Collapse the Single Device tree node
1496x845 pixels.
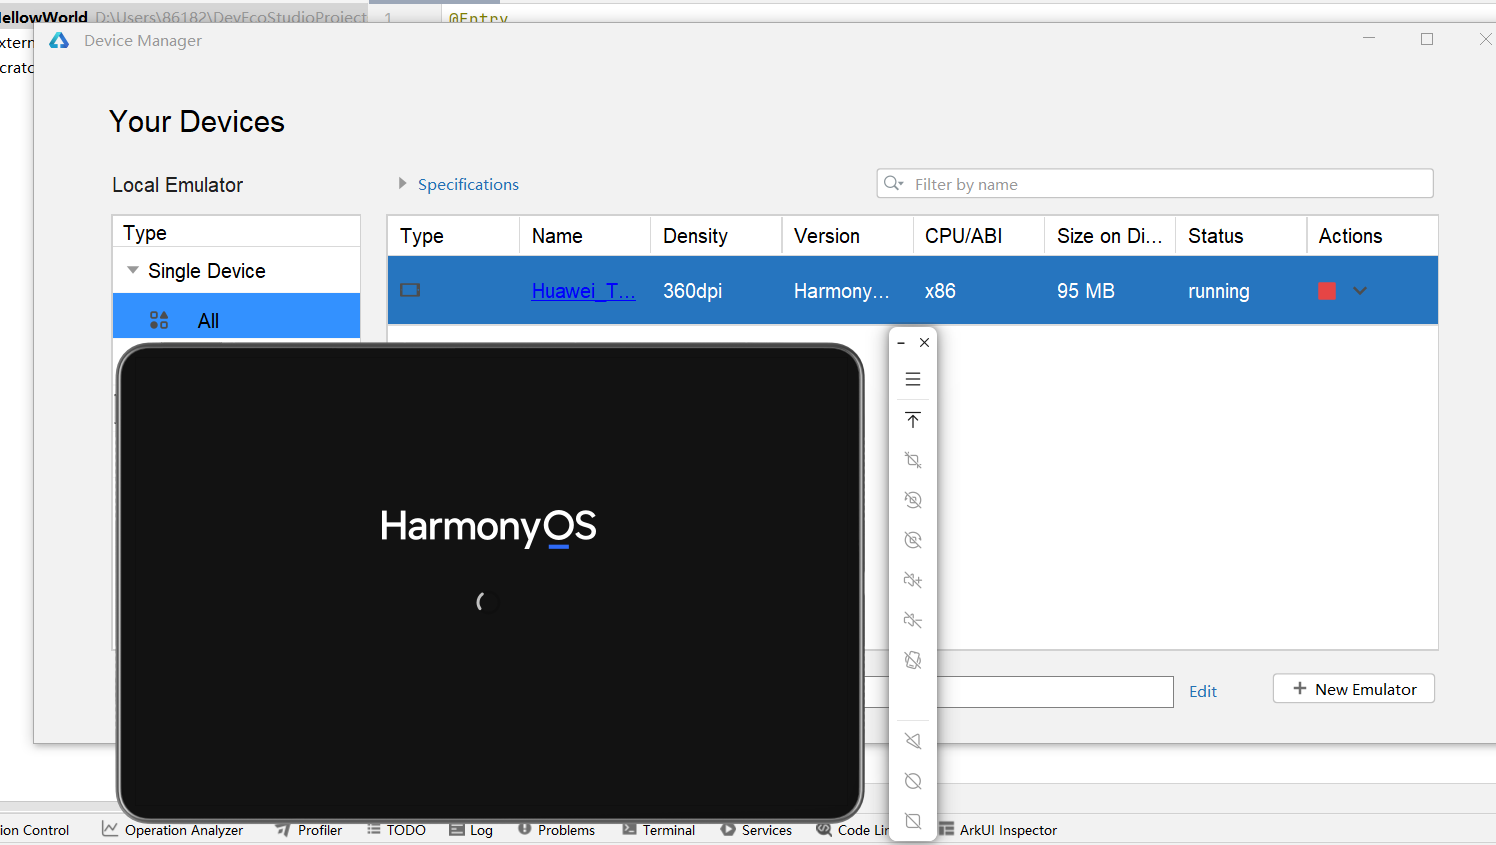point(133,271)
